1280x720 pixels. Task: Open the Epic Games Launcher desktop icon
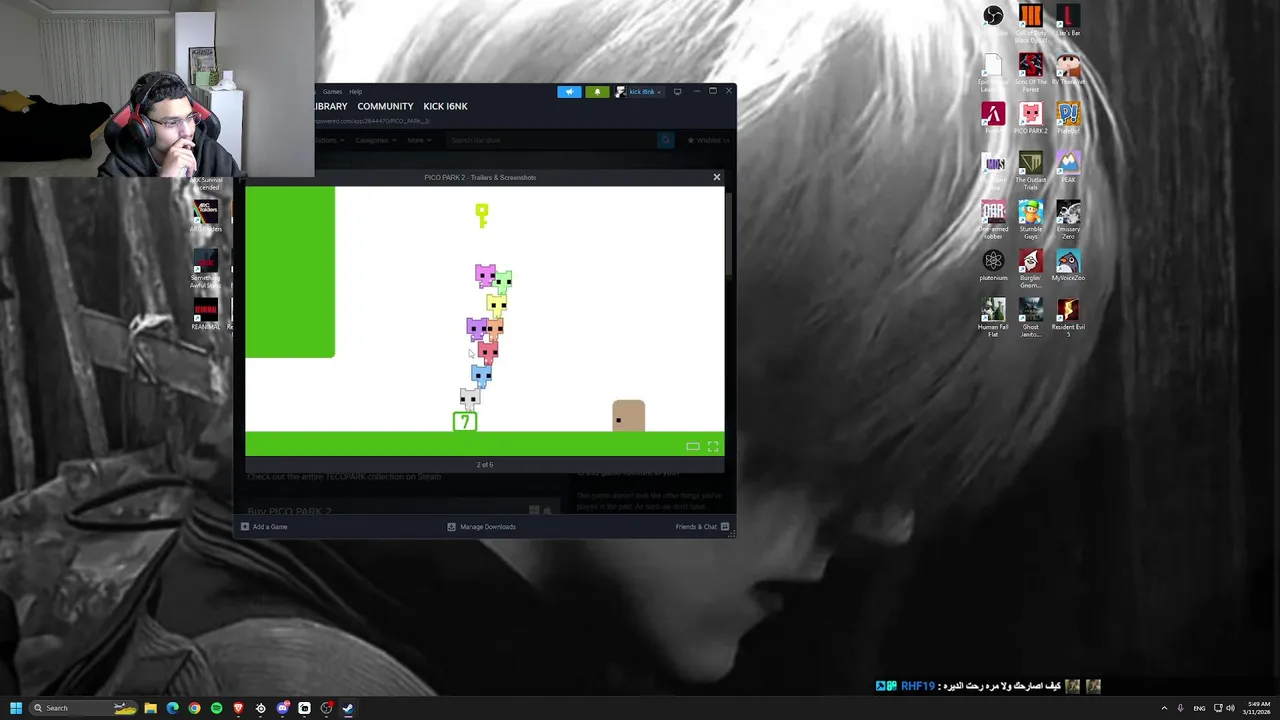click(x=993, y=73)
